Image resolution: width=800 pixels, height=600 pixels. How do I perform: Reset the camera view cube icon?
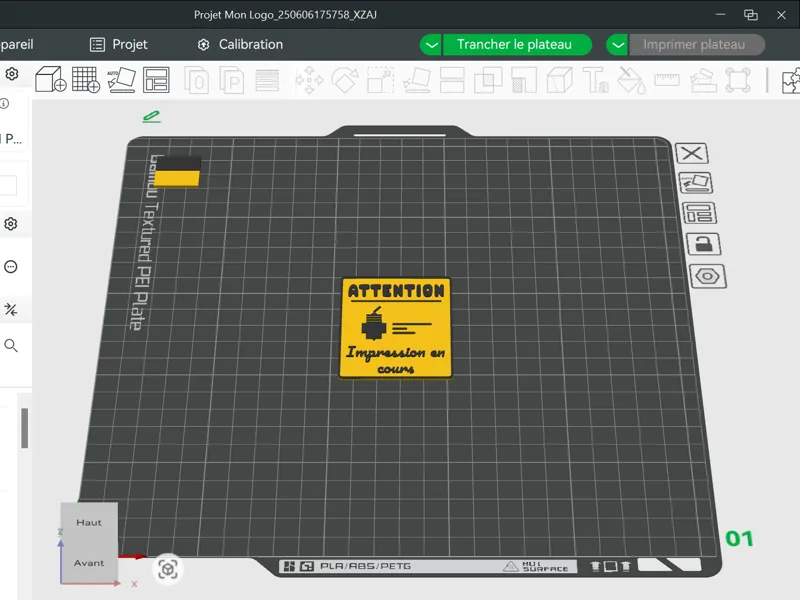168,569
